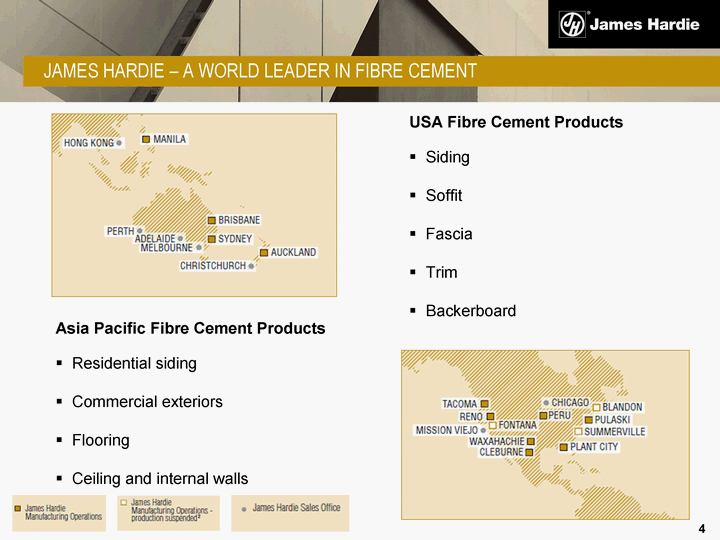The width and height of the screenshot is (720, 540).
Task: Select the production suspended legend entry
Action: tap(168, 512)
